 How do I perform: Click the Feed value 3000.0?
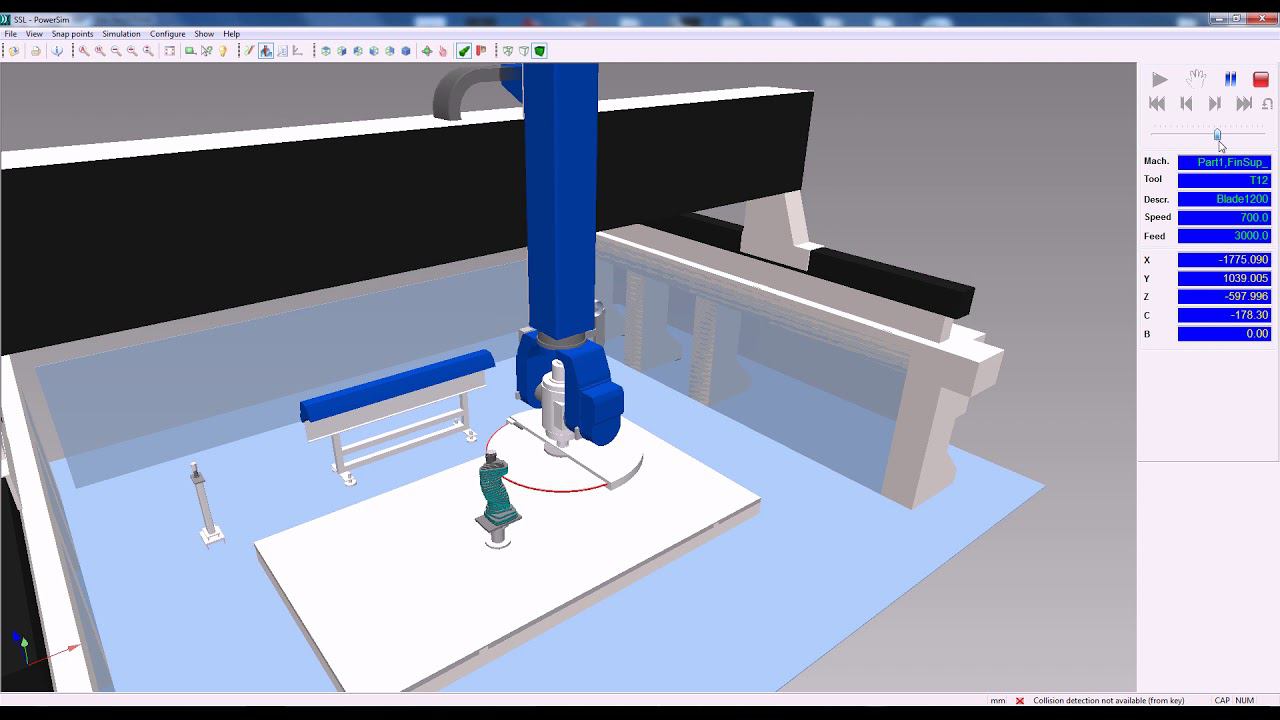(x=1224, y=236)
